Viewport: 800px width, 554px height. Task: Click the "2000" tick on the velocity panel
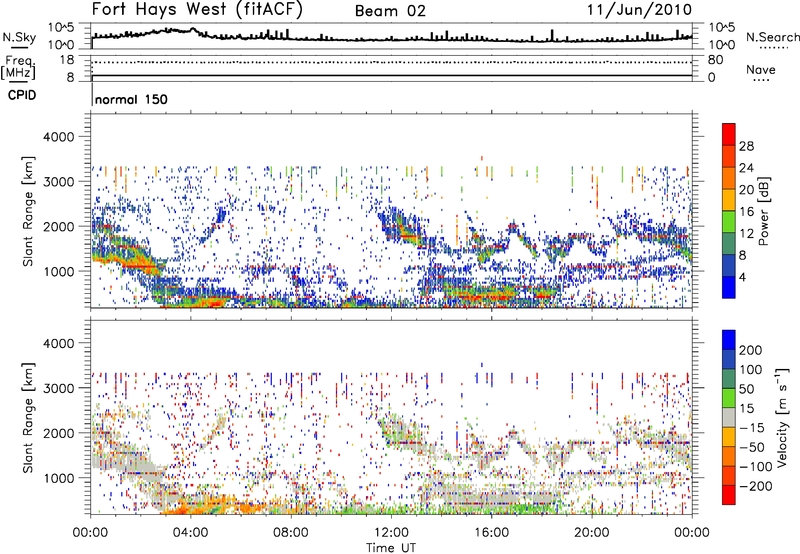pyautogui.click(x=59, y=433)
